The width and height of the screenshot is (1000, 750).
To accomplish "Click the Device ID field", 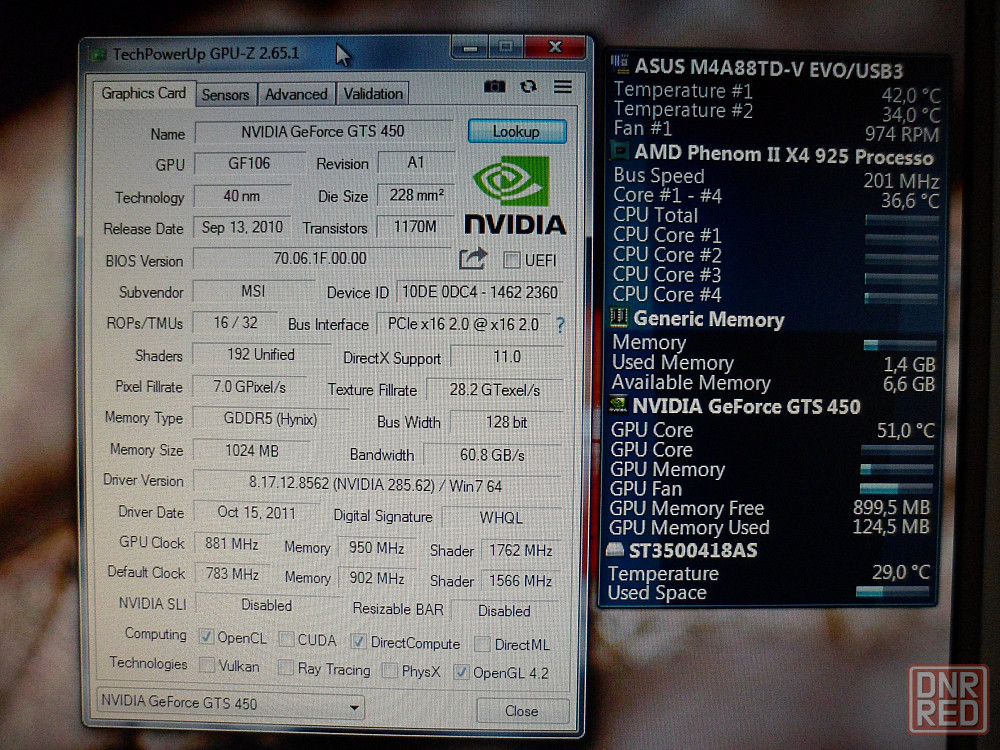I will point(480,292).
